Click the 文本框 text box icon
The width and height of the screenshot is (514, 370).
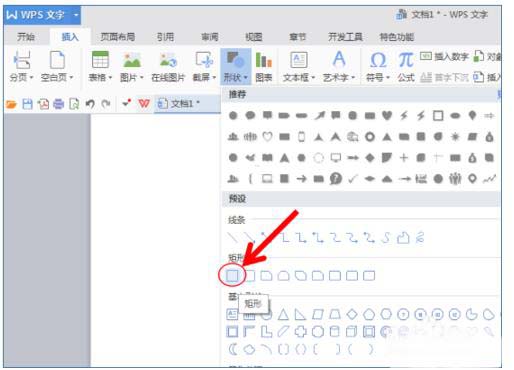[x=298, y=60]
